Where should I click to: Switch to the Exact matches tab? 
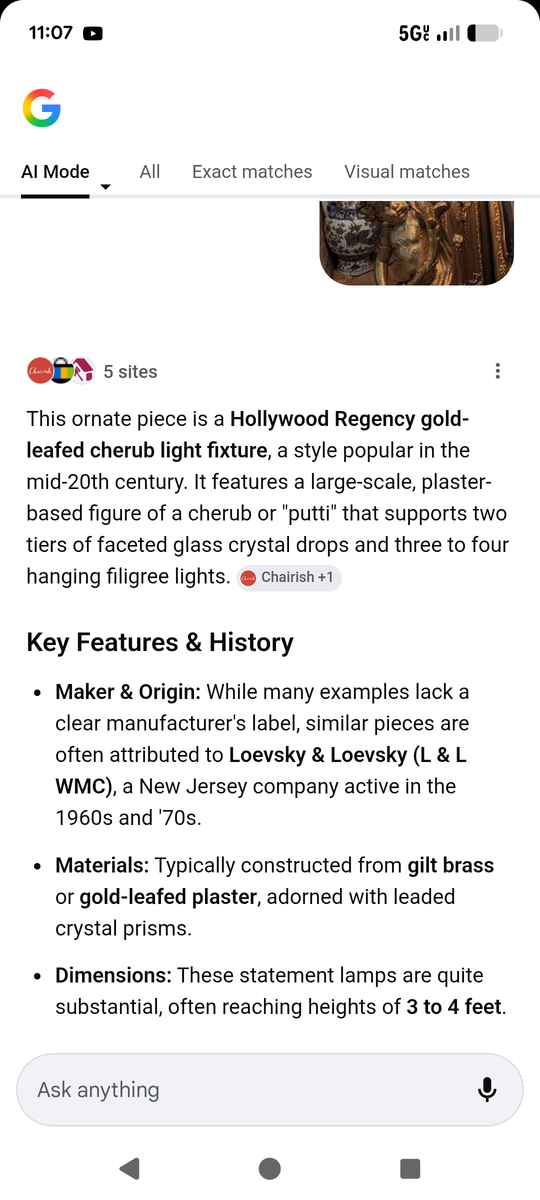click(x=252, y=172)
